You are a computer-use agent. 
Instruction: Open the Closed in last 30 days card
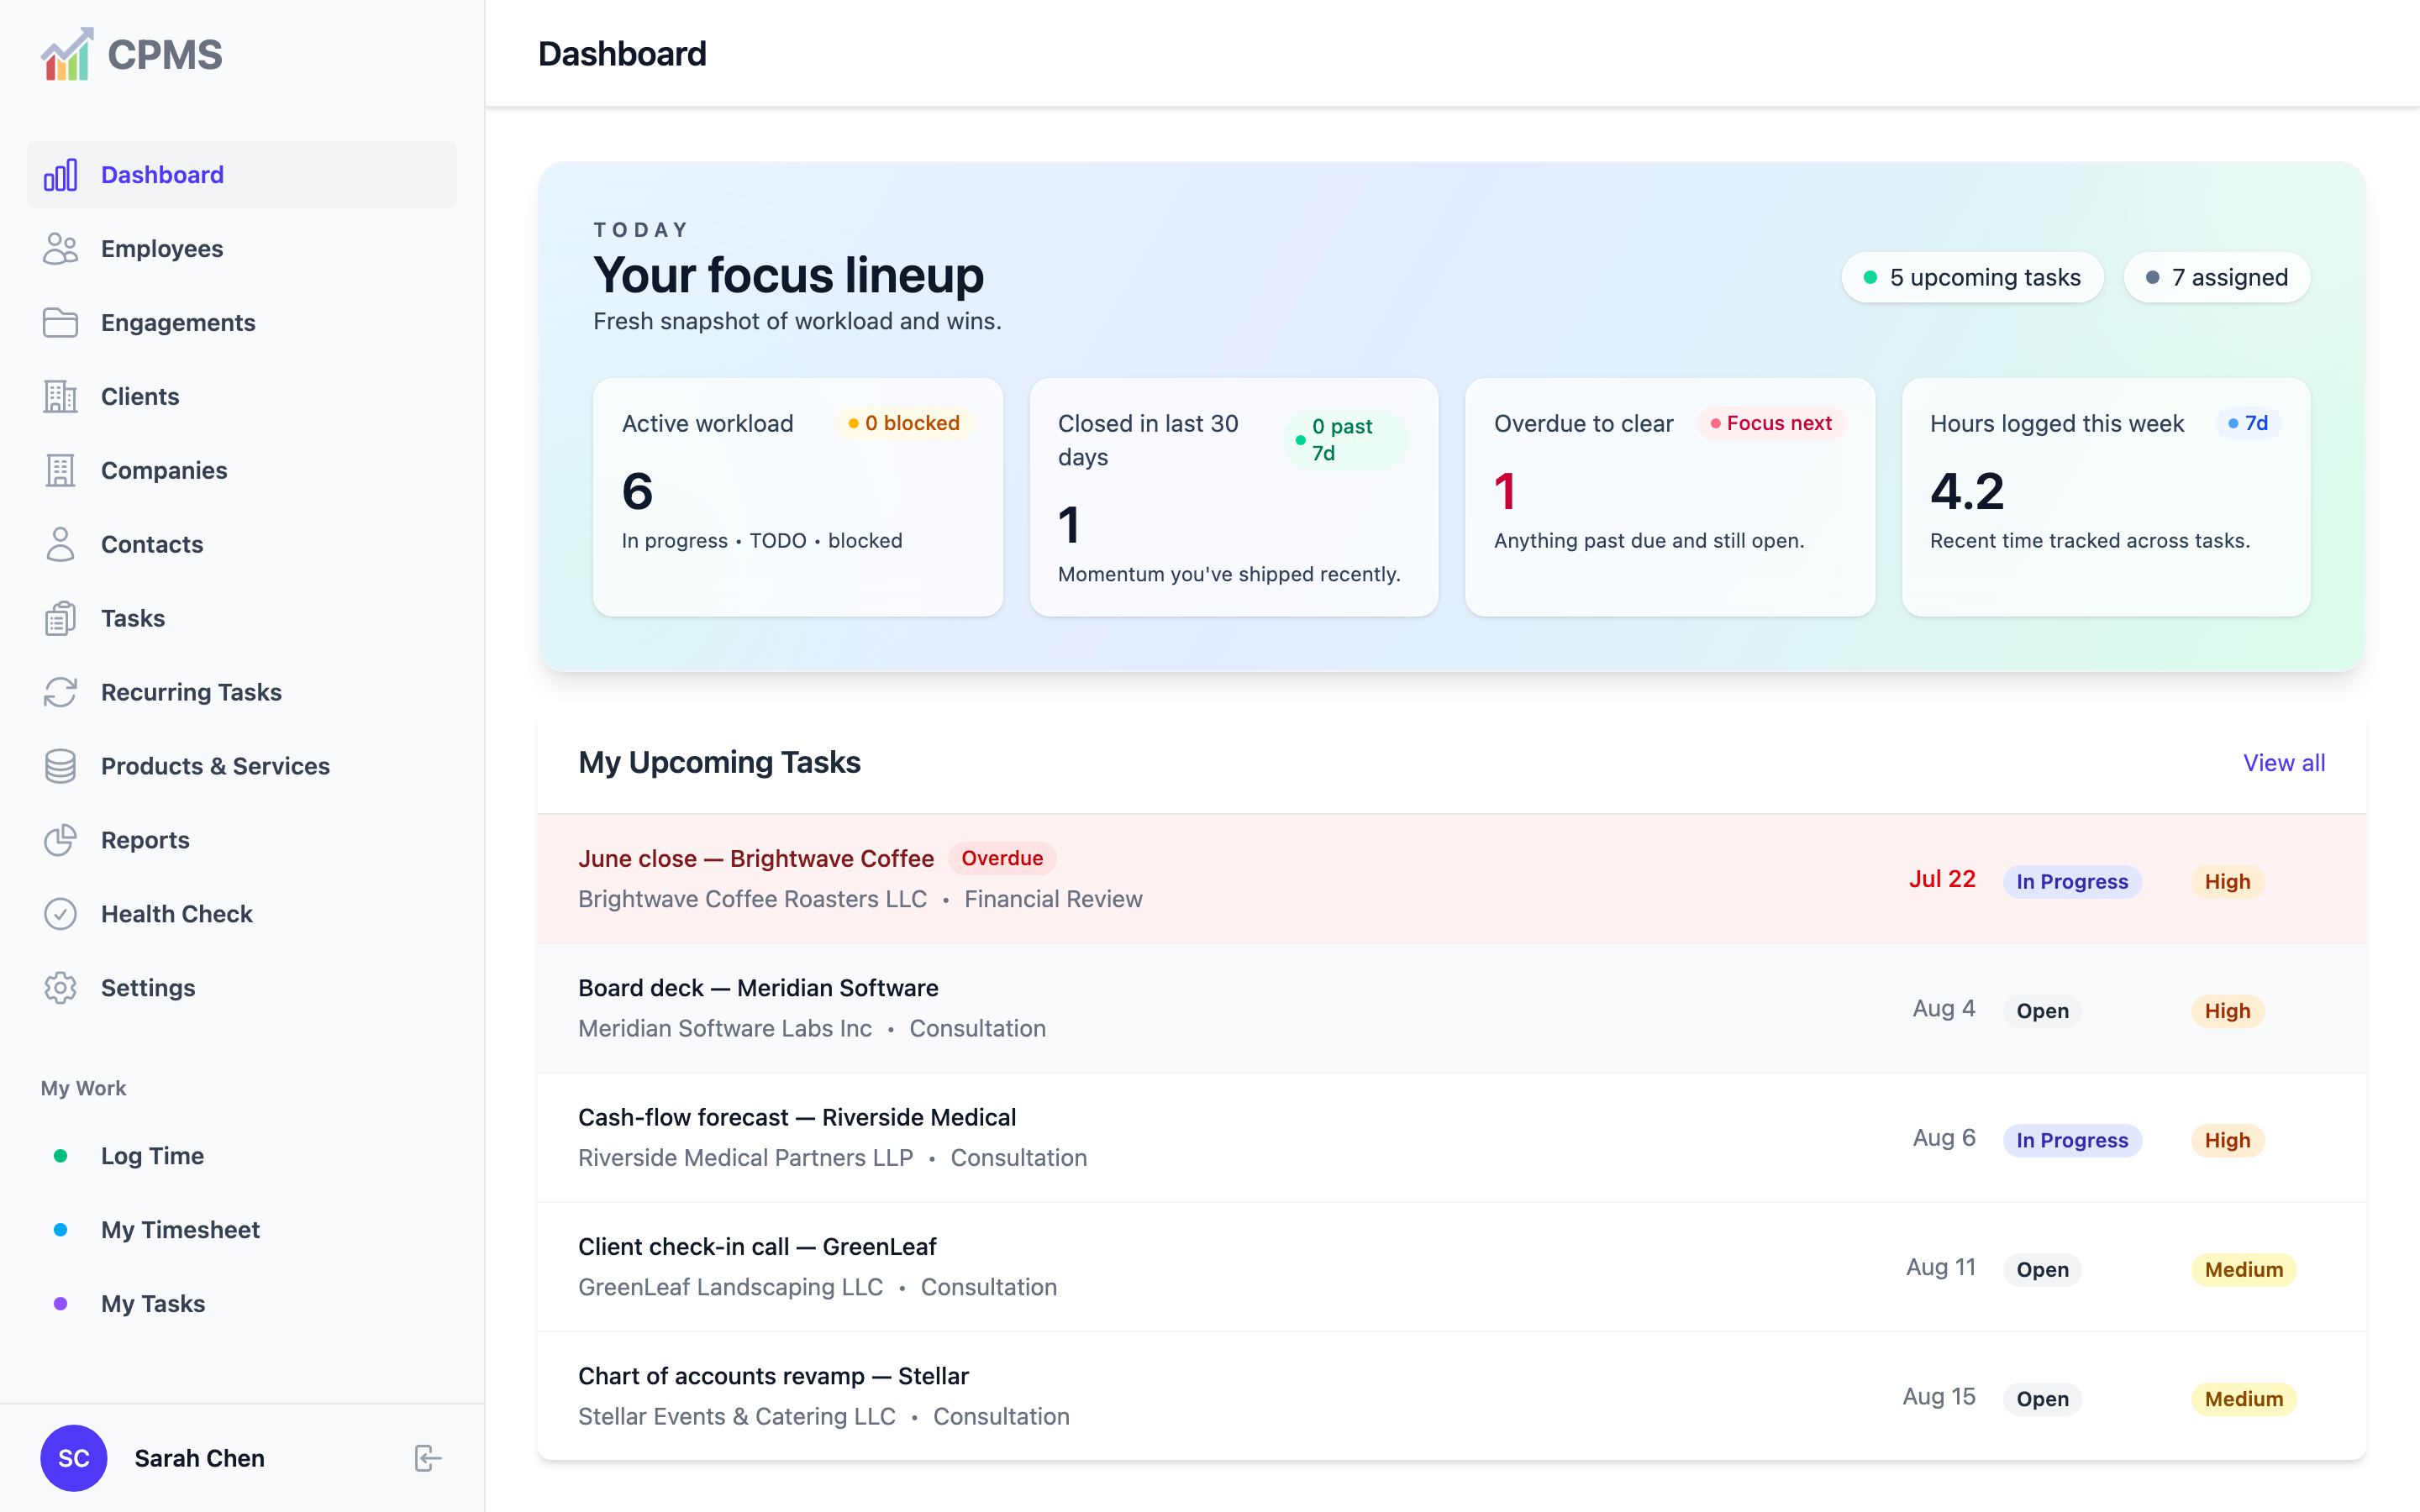click(1234, 497)
